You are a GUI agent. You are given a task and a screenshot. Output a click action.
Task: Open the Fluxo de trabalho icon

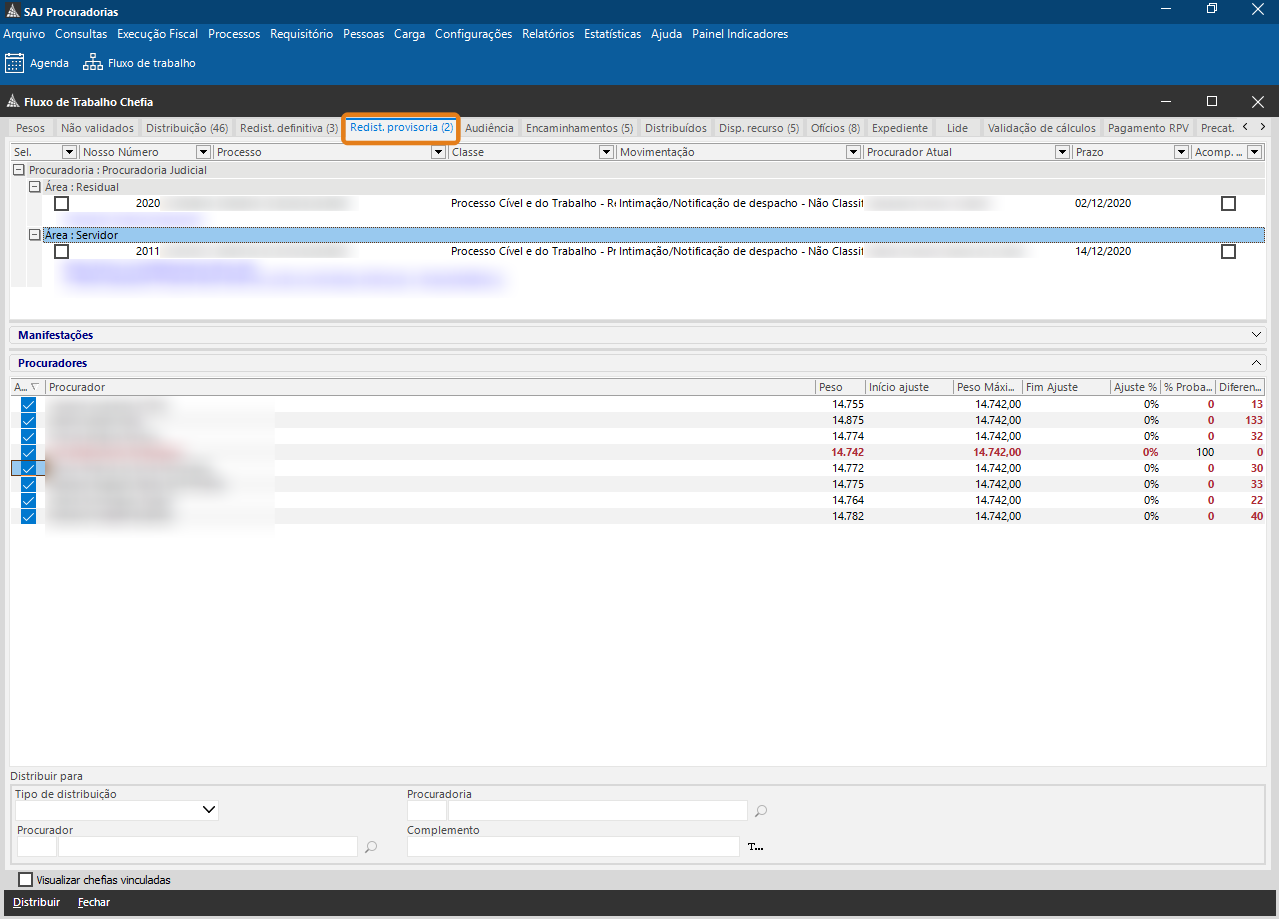pos(93,63)
